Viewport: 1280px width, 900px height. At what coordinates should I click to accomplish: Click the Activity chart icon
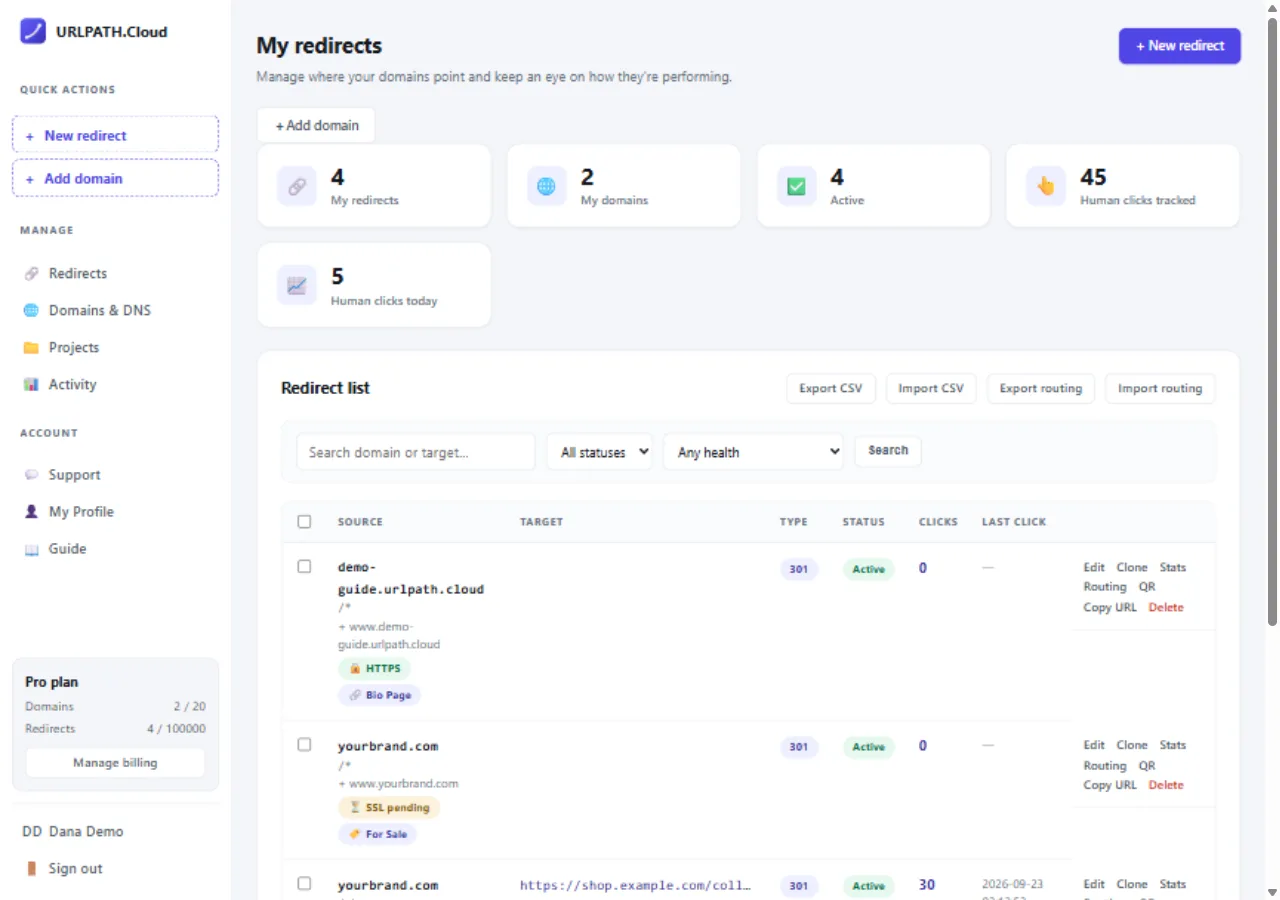31,384
